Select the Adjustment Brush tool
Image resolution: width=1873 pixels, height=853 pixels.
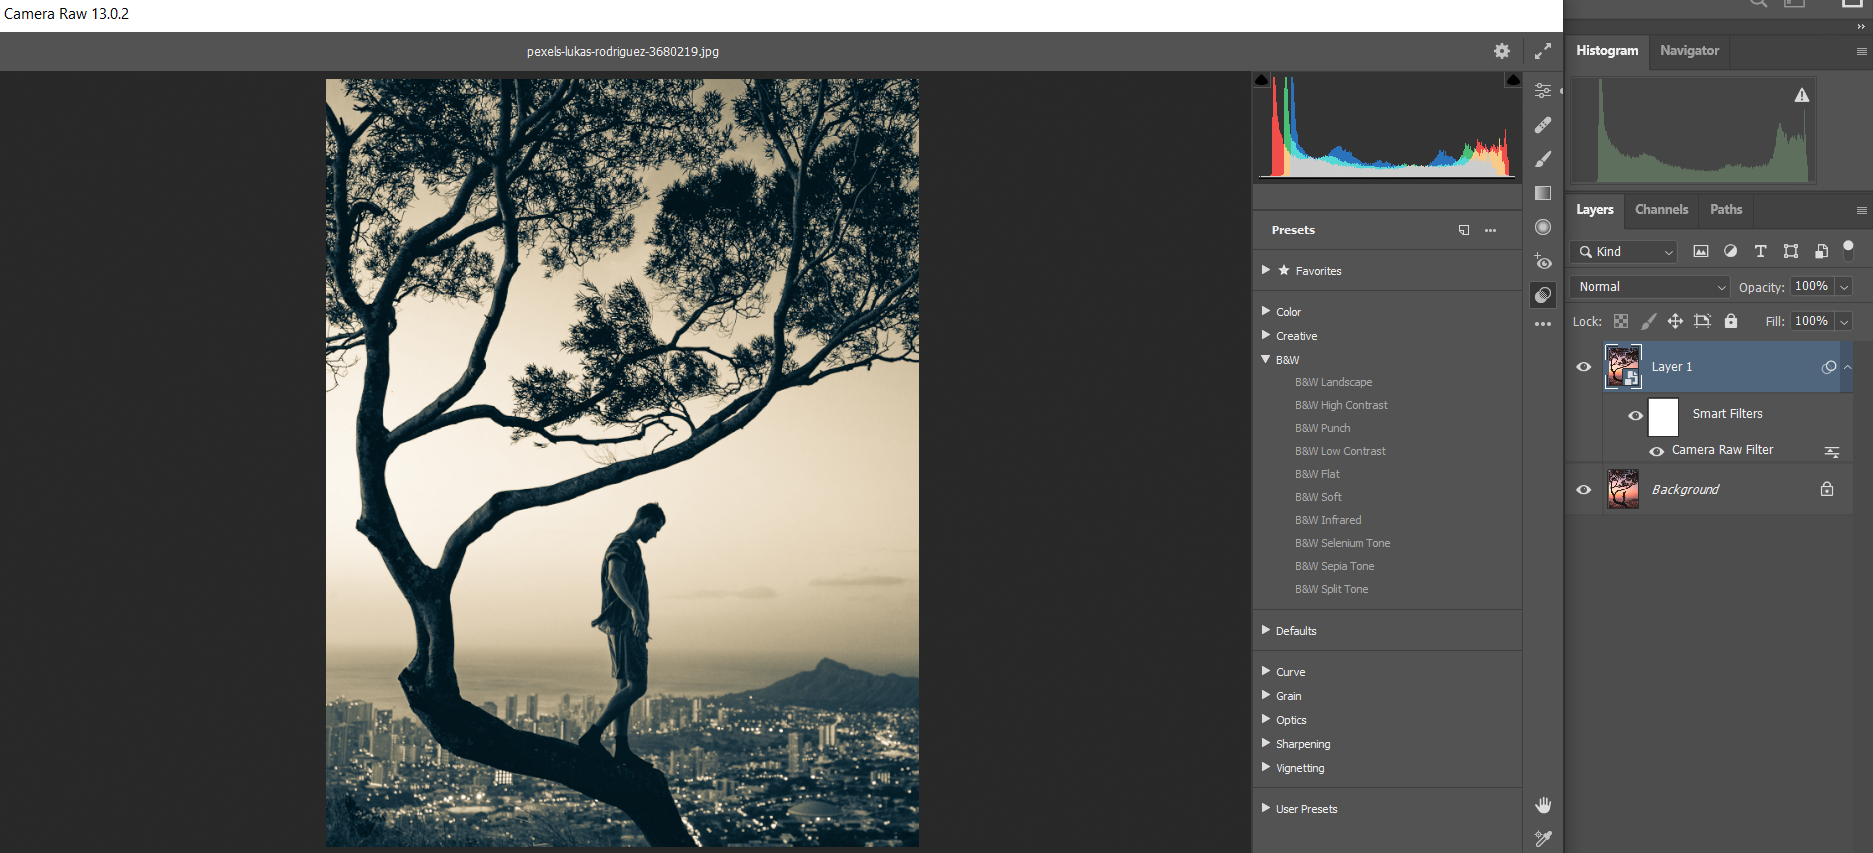1543,159
